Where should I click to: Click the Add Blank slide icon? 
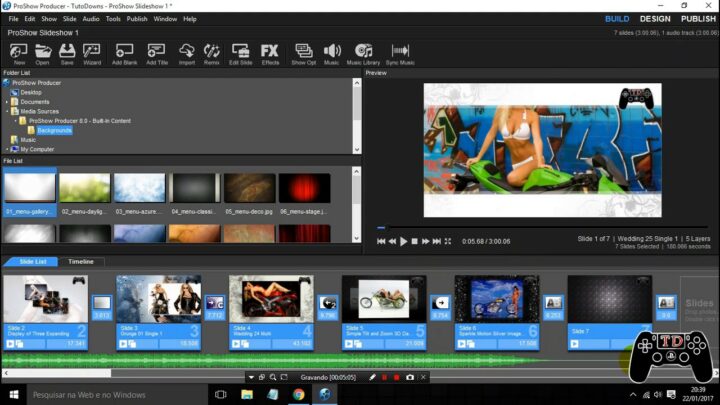pyautogui.click(x=124, y=53)
